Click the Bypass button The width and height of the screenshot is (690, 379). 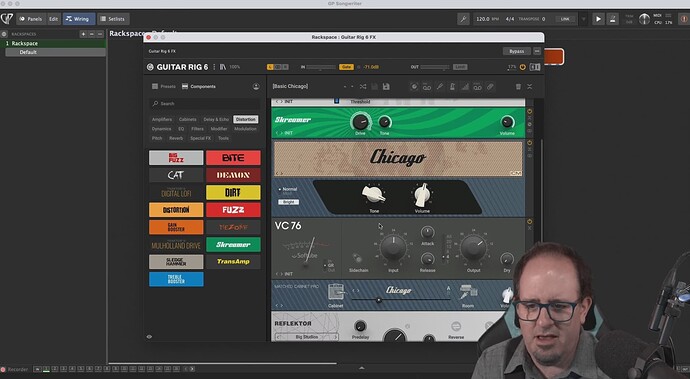click(517, 51)
